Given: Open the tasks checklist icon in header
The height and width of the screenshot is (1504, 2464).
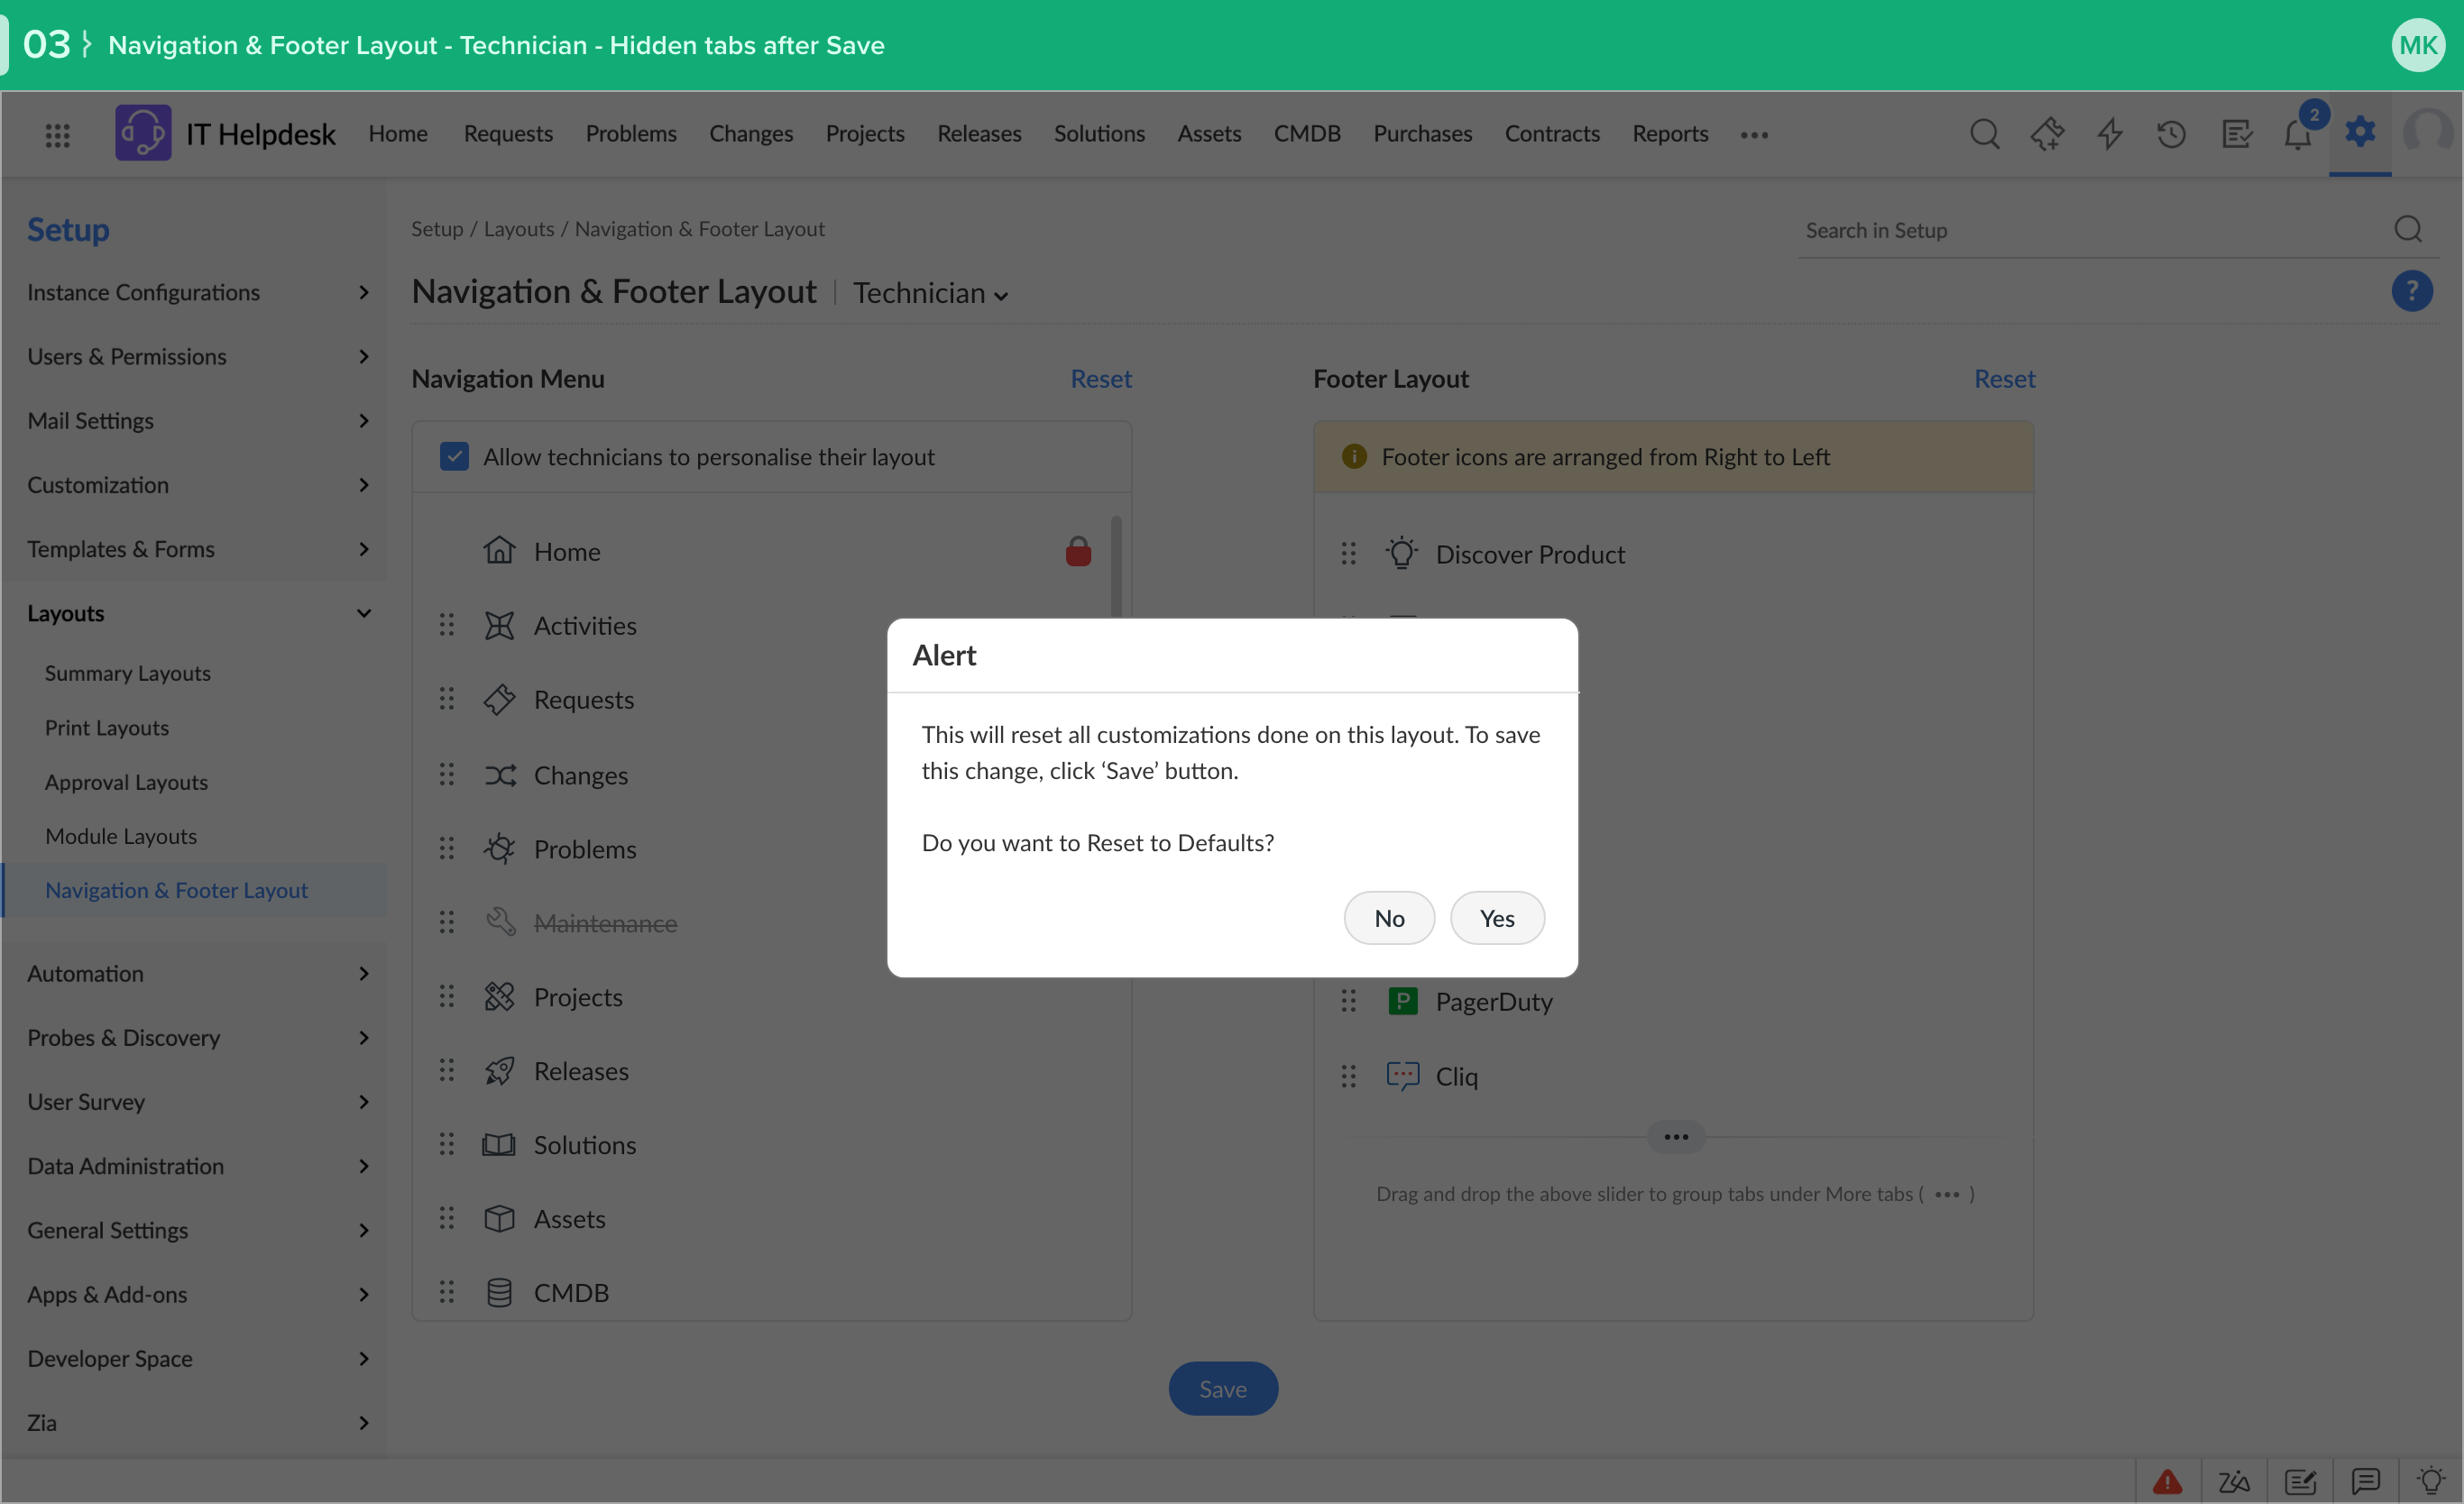Looking at the screenshot, I should [x=2236, y=134].
